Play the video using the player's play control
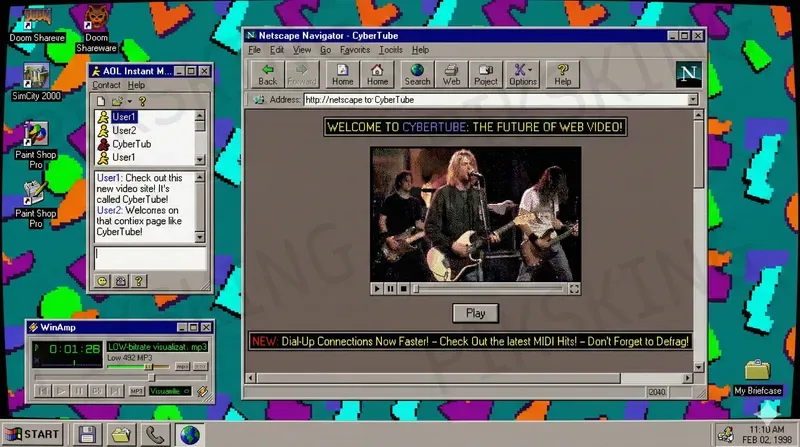Screen dimensions: 800x447 point(377,289)
